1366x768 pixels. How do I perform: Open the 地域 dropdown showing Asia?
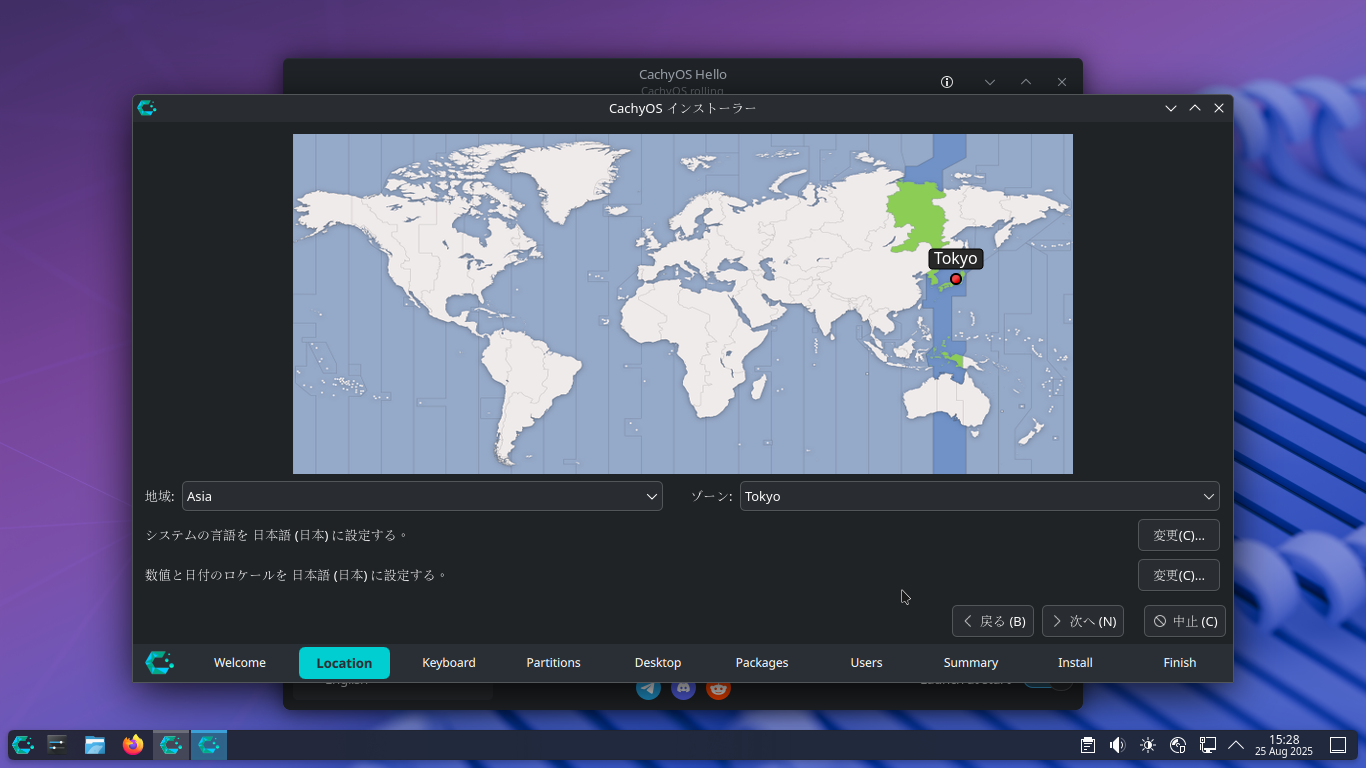tap(422, 496)
